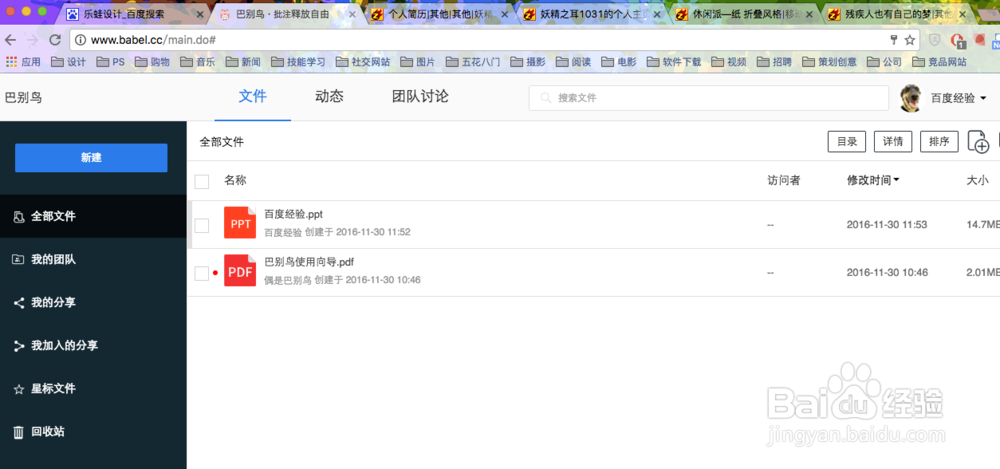Click the 目录 button
The image size is (1000, 469).
(x=846, y=142)
